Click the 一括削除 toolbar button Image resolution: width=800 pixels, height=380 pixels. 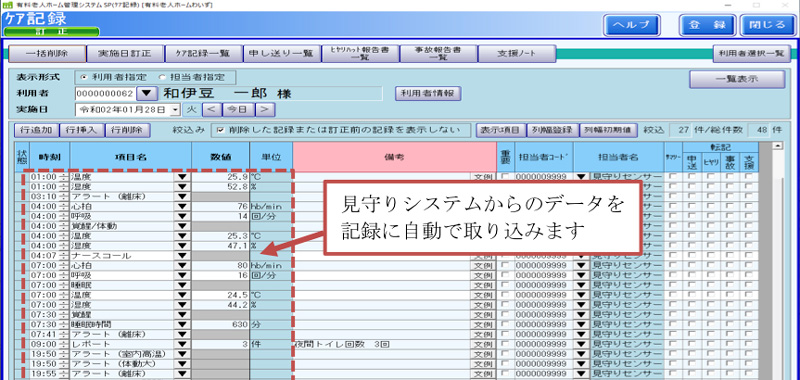[46, 53]
